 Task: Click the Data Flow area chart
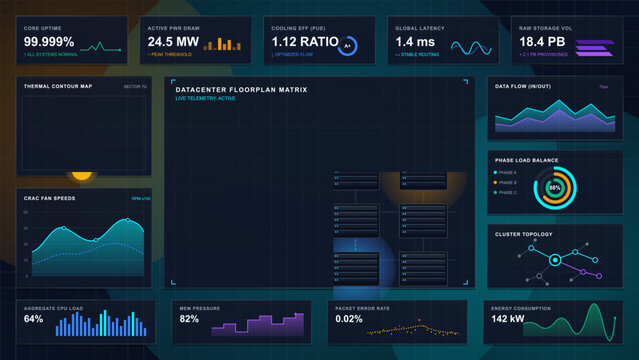point(555,116)
